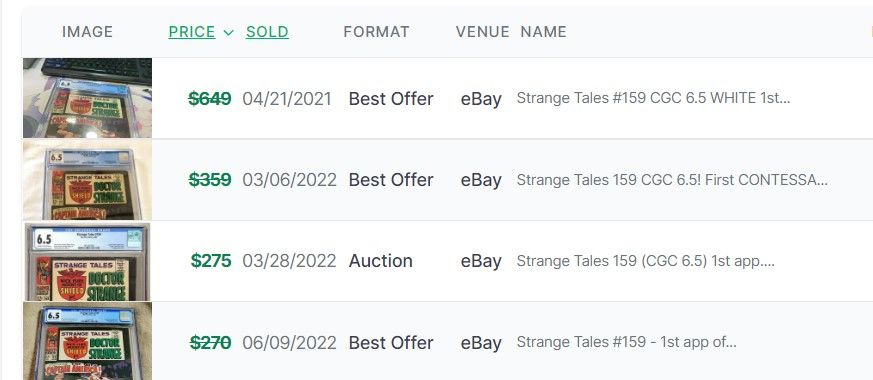Open listing 'Strange Tales 159 (CGC 6.5) 1st app....'
The image size is (873, 380).
(645, 261)
